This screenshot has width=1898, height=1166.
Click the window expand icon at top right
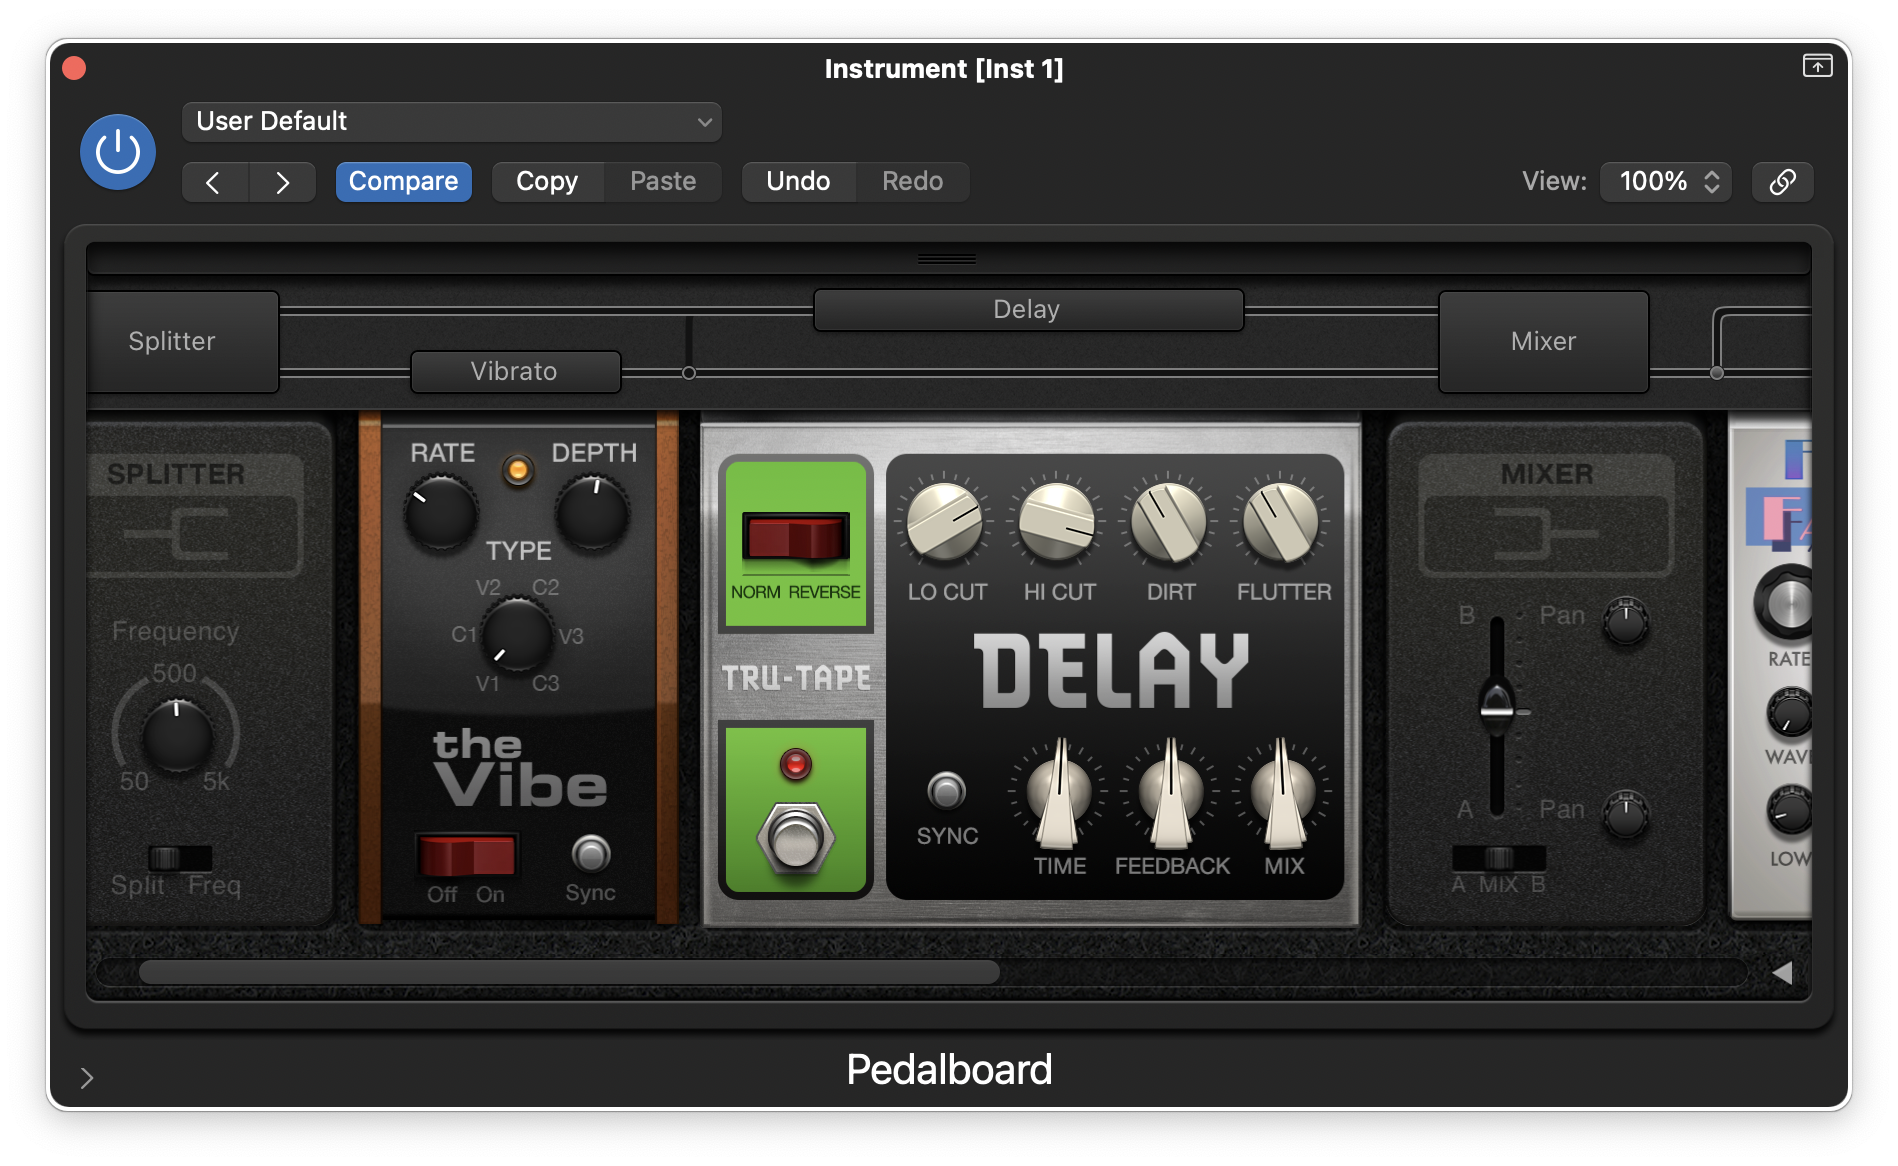[1817, 66]
